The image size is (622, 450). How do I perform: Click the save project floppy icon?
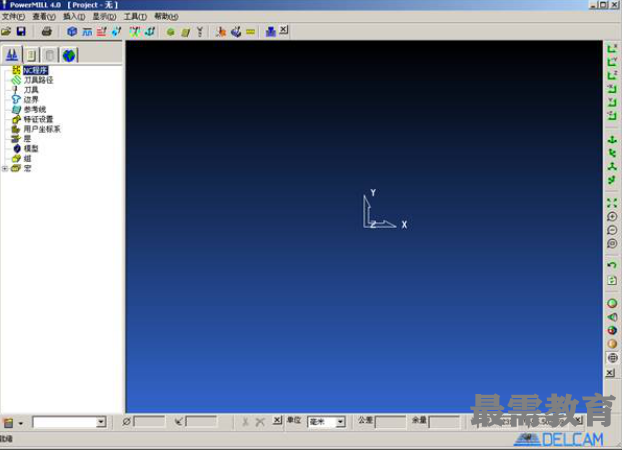21,31
